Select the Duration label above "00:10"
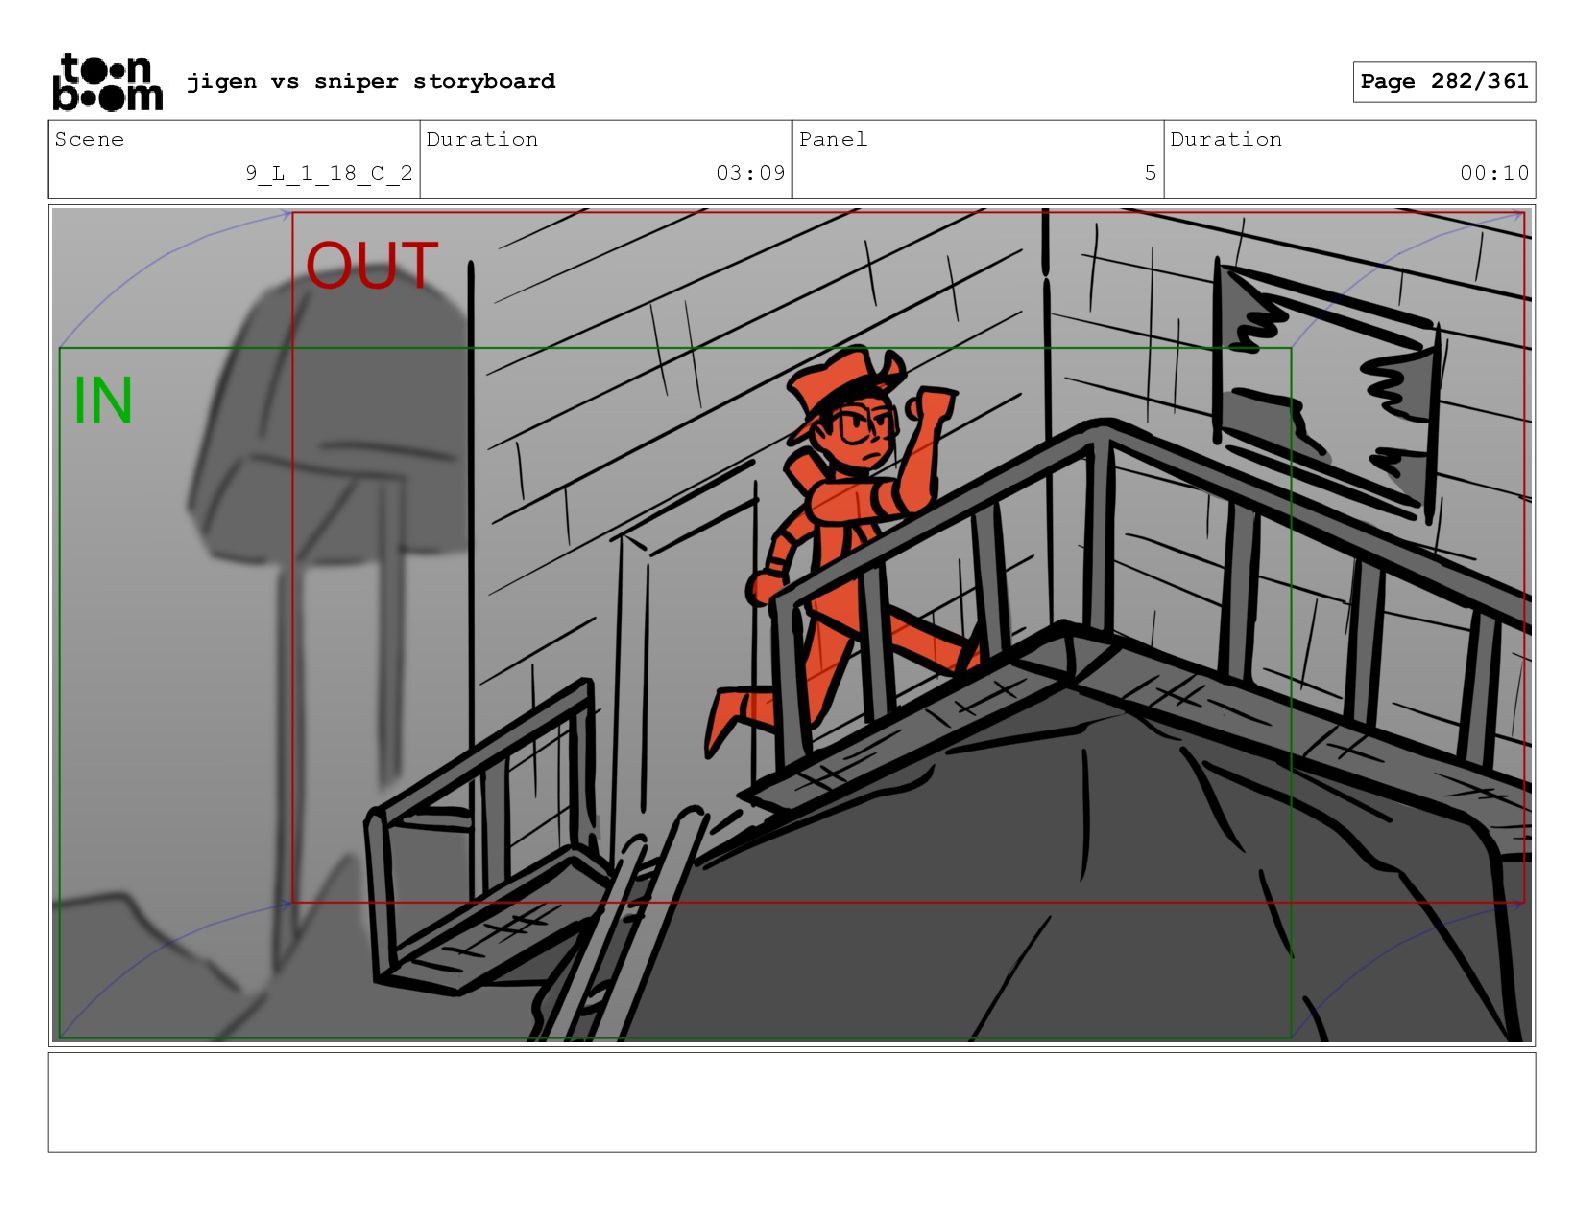1584x1224 pixels. coord(1226,139)
